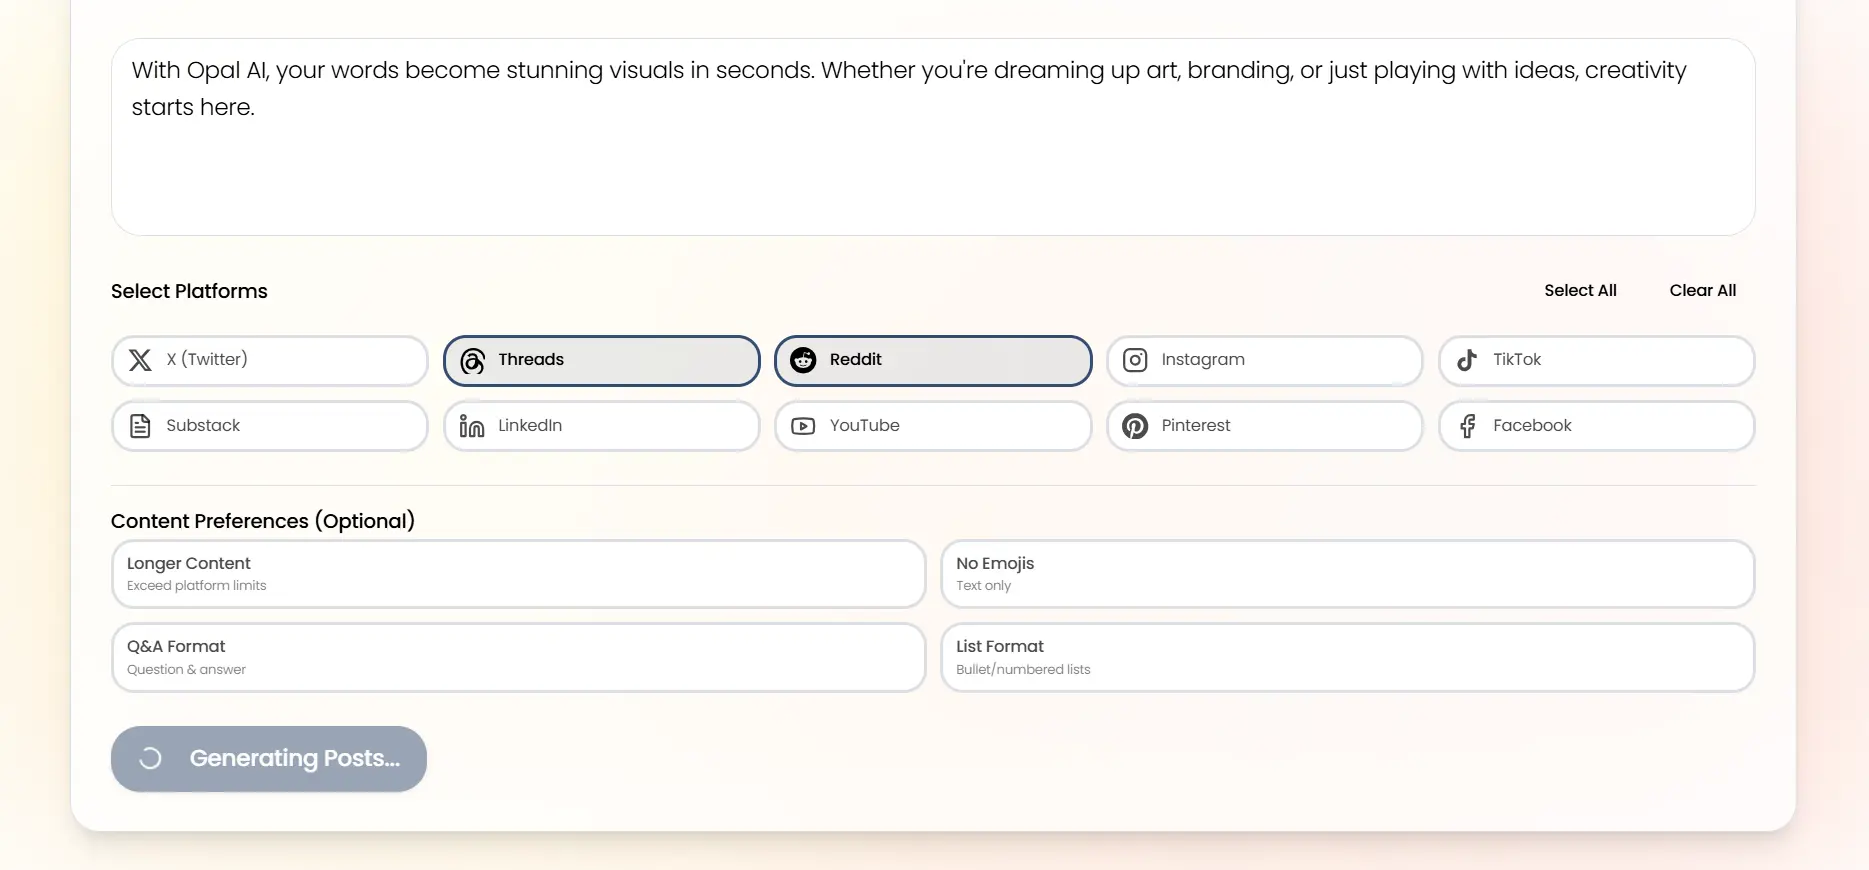Enable the Instagram platform
Screen dimensions: 1869x870
click(1265, 360)
